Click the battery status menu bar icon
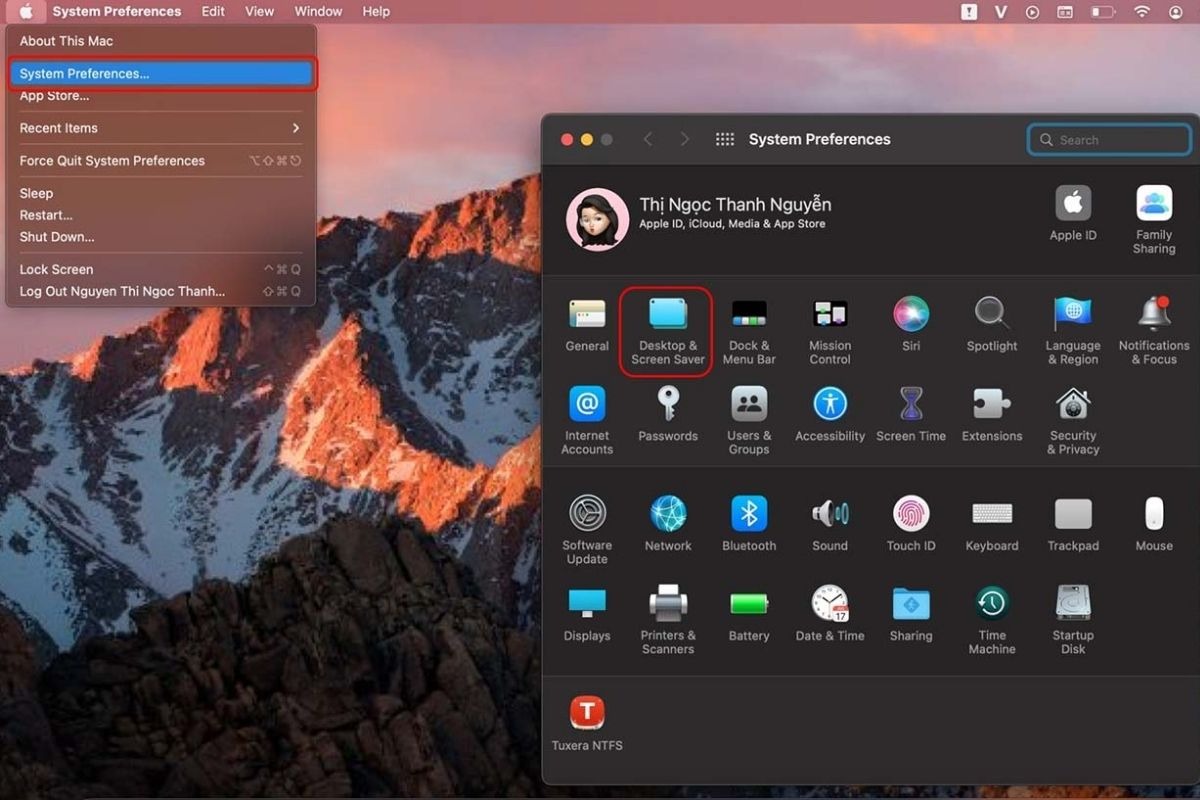 pyautogui.click(x=1103, y=12)
